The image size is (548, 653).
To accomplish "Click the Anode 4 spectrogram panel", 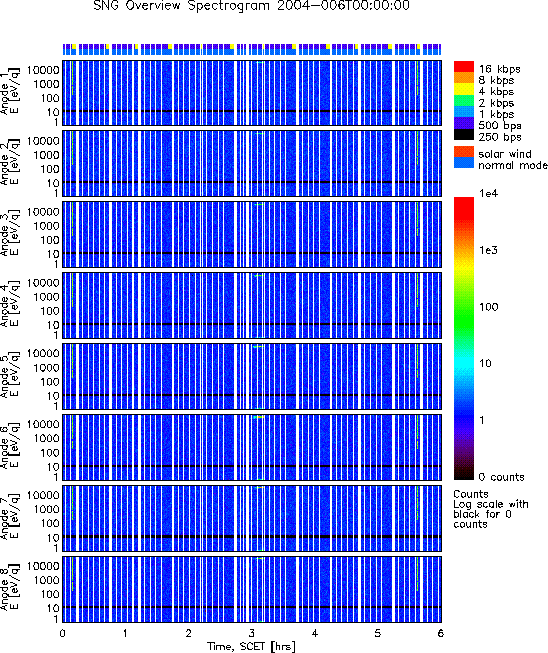I will [x=252, y=305].
